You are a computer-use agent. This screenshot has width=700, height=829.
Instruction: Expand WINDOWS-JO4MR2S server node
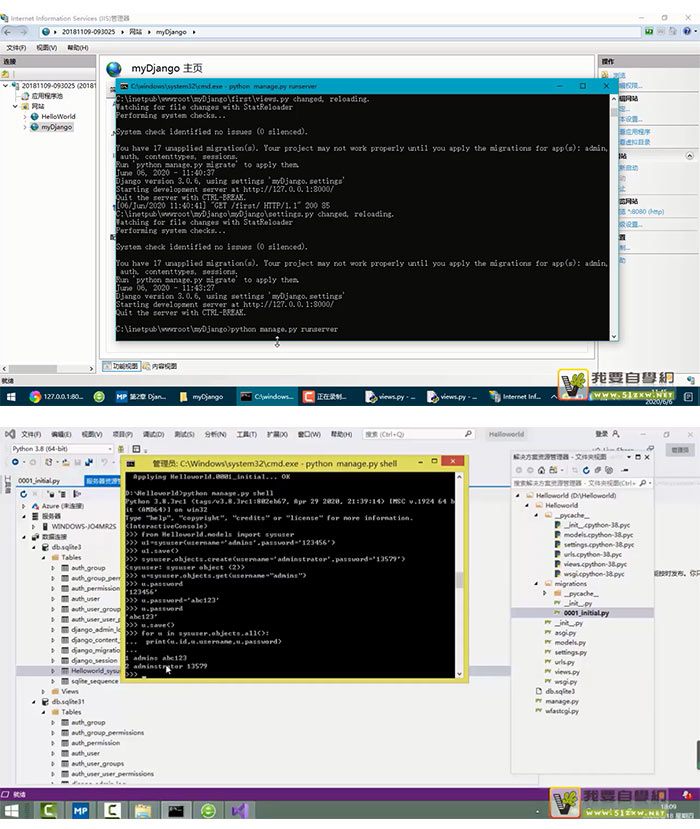click(x=33, y=527)
